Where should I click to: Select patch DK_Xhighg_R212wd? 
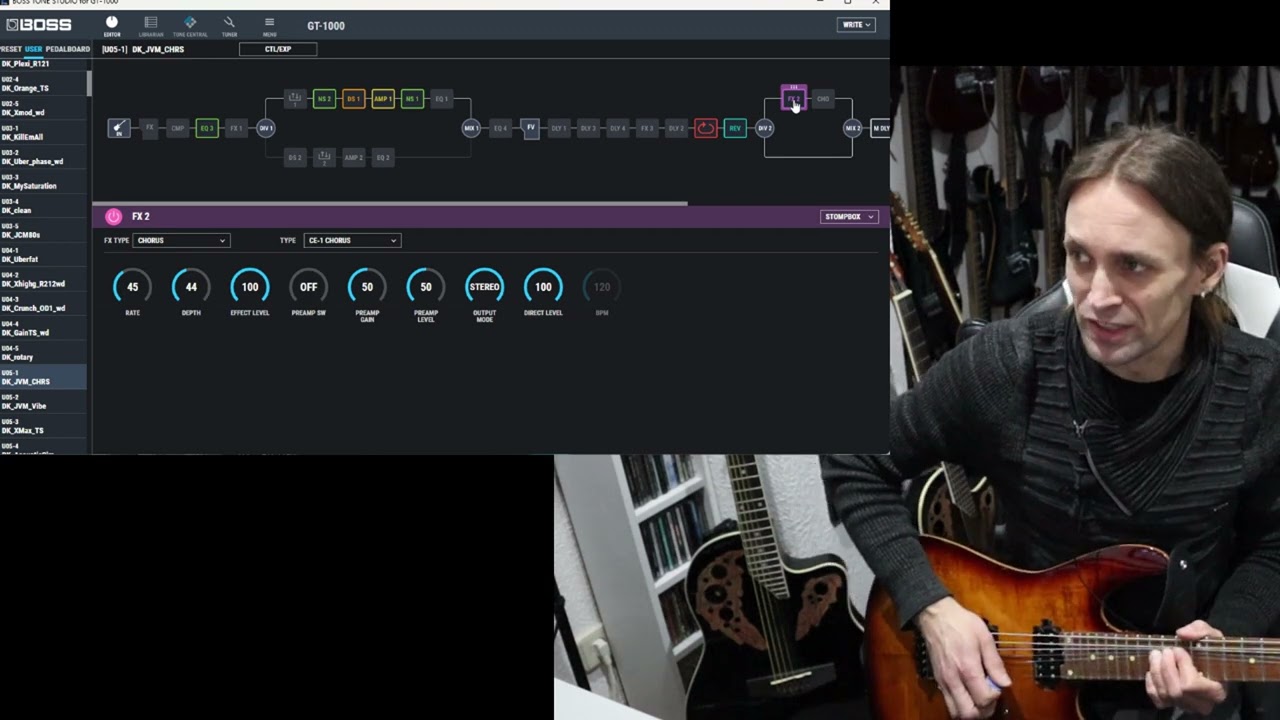43,280
